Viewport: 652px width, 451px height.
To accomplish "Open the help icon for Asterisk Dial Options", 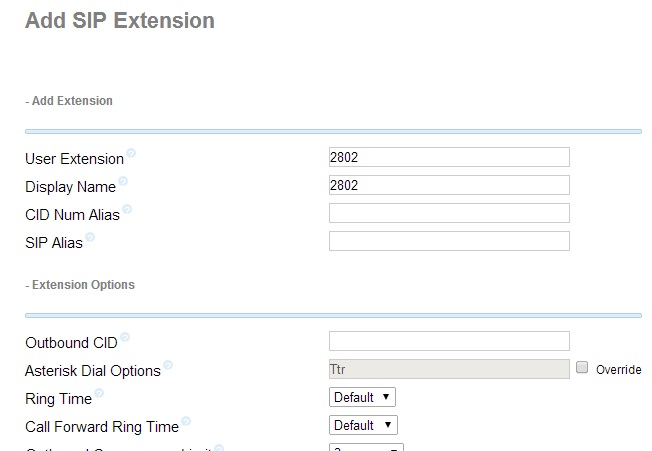I will click(x=168, y=366).
